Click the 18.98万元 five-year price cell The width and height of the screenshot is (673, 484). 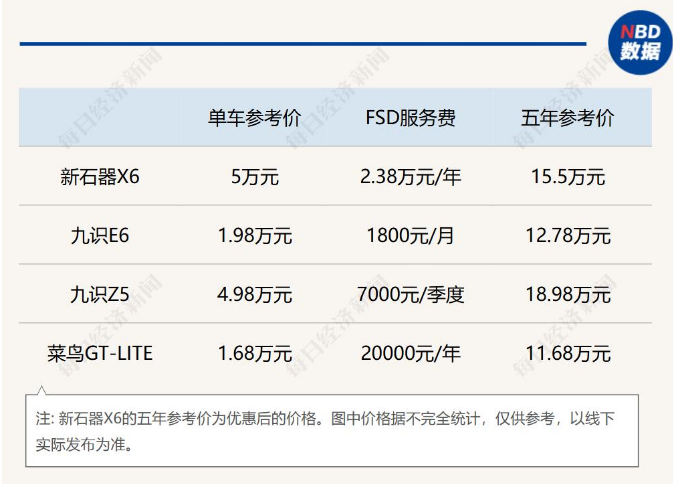point(568,294)
